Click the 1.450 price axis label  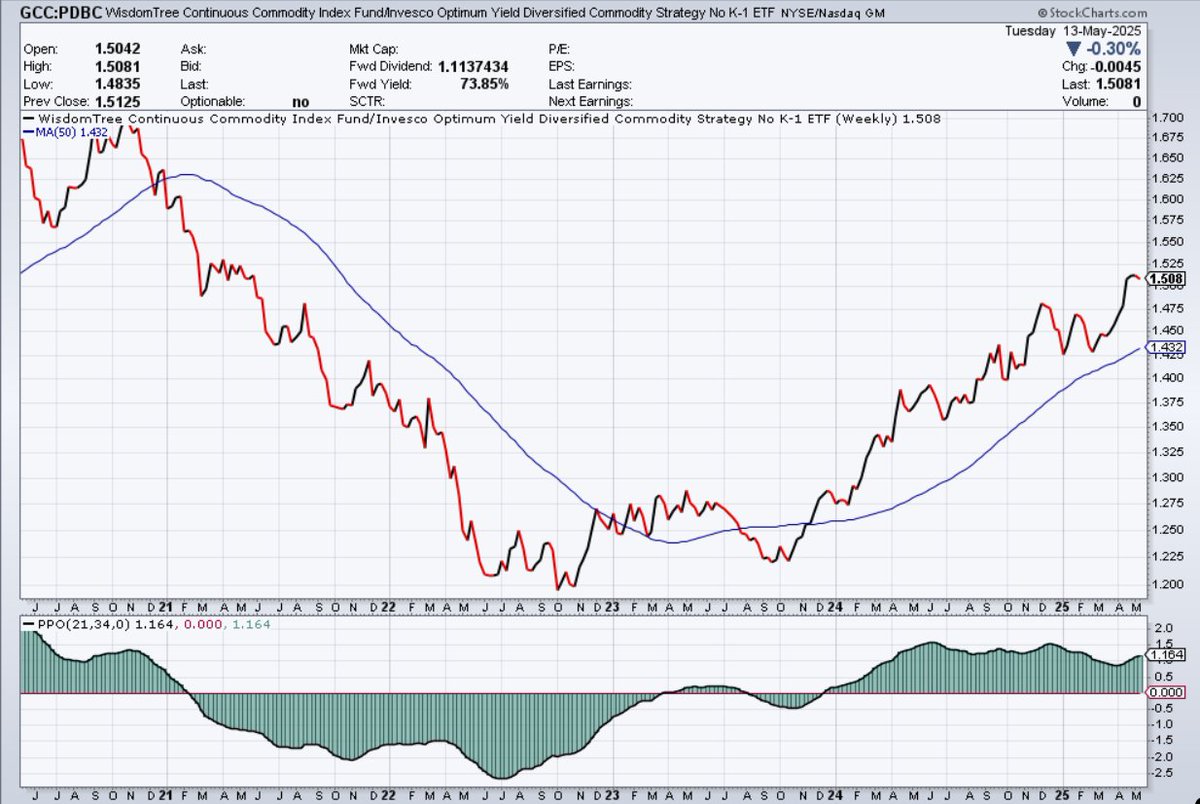(x=1166, y=331)
